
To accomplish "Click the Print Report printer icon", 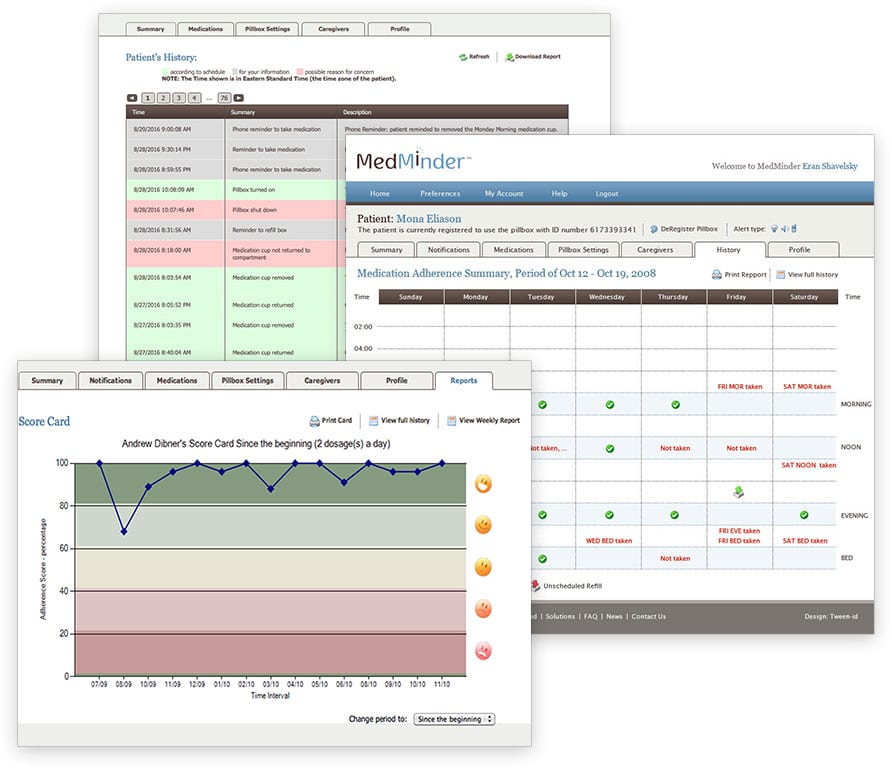I will tap(717, 275).
